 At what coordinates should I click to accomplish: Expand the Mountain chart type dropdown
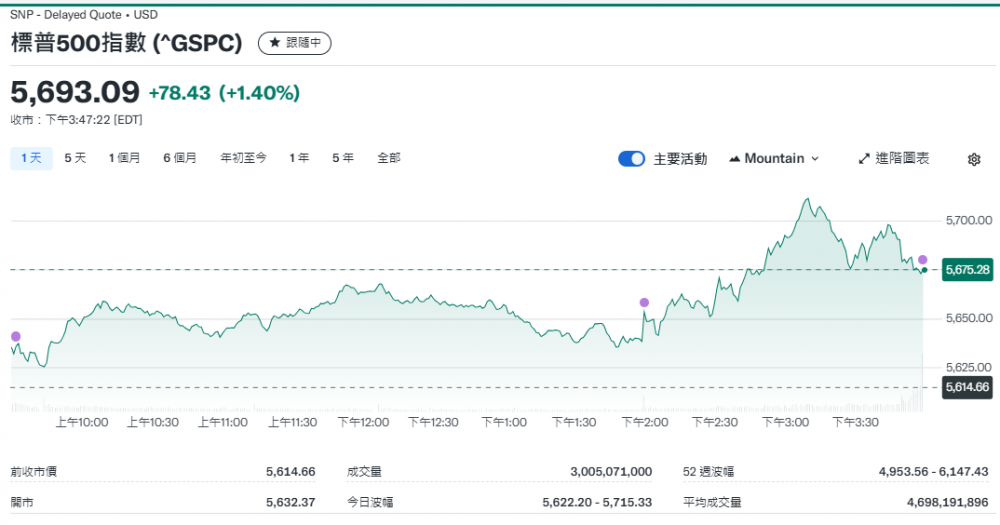coord(774,158)
